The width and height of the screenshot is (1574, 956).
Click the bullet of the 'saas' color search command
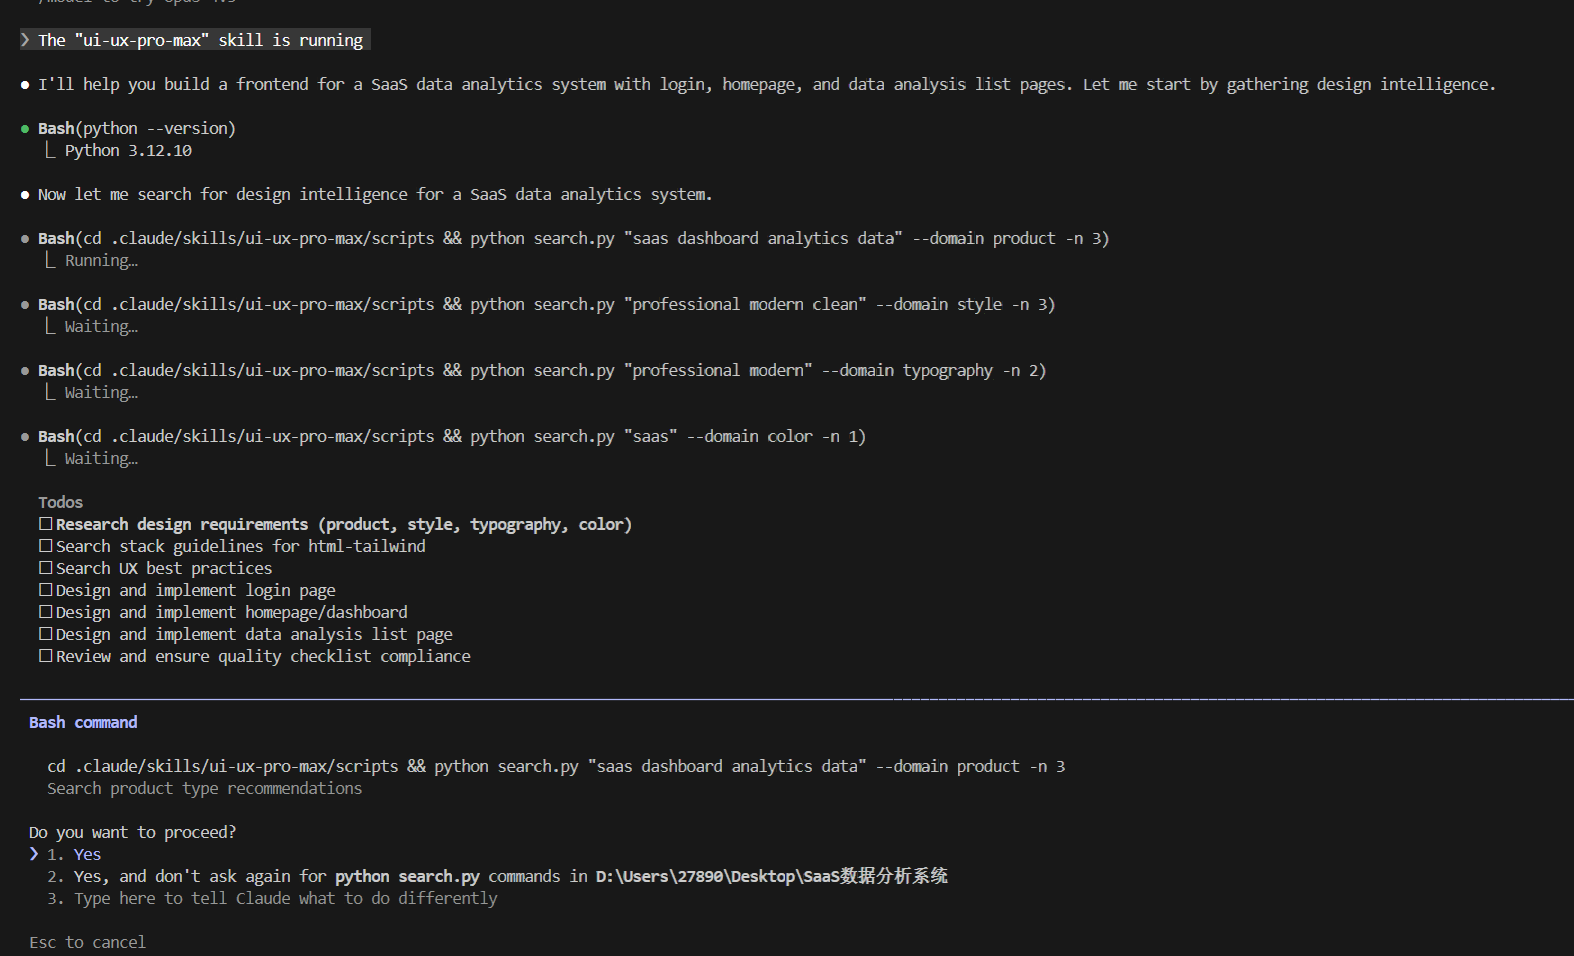(x=25, y=437)
